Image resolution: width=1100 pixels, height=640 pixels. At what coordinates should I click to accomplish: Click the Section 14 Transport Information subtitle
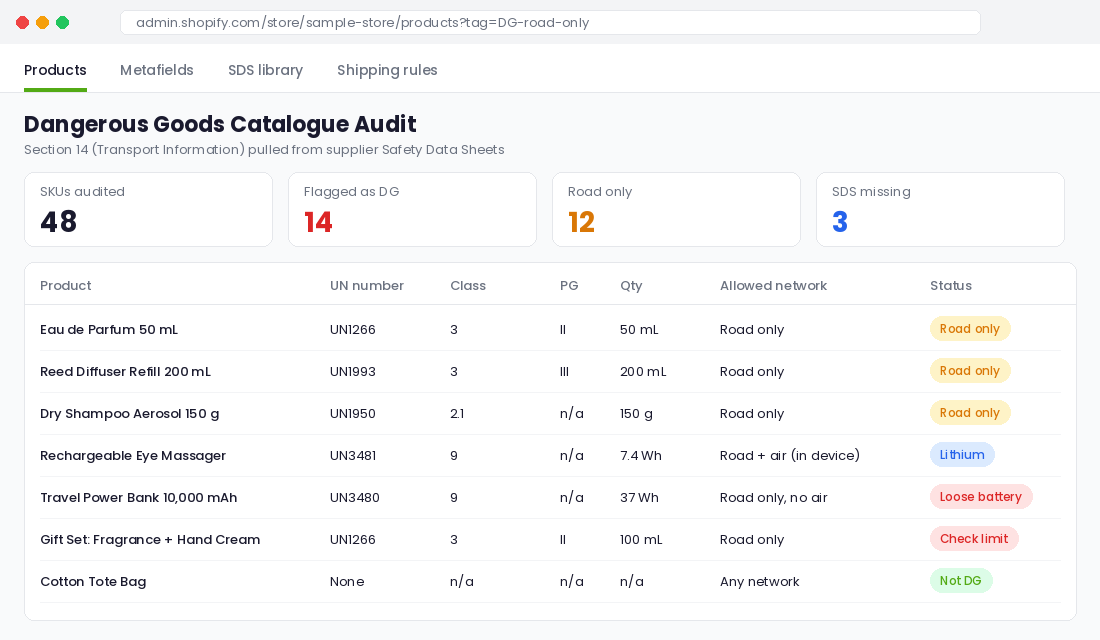pos(264,149)
